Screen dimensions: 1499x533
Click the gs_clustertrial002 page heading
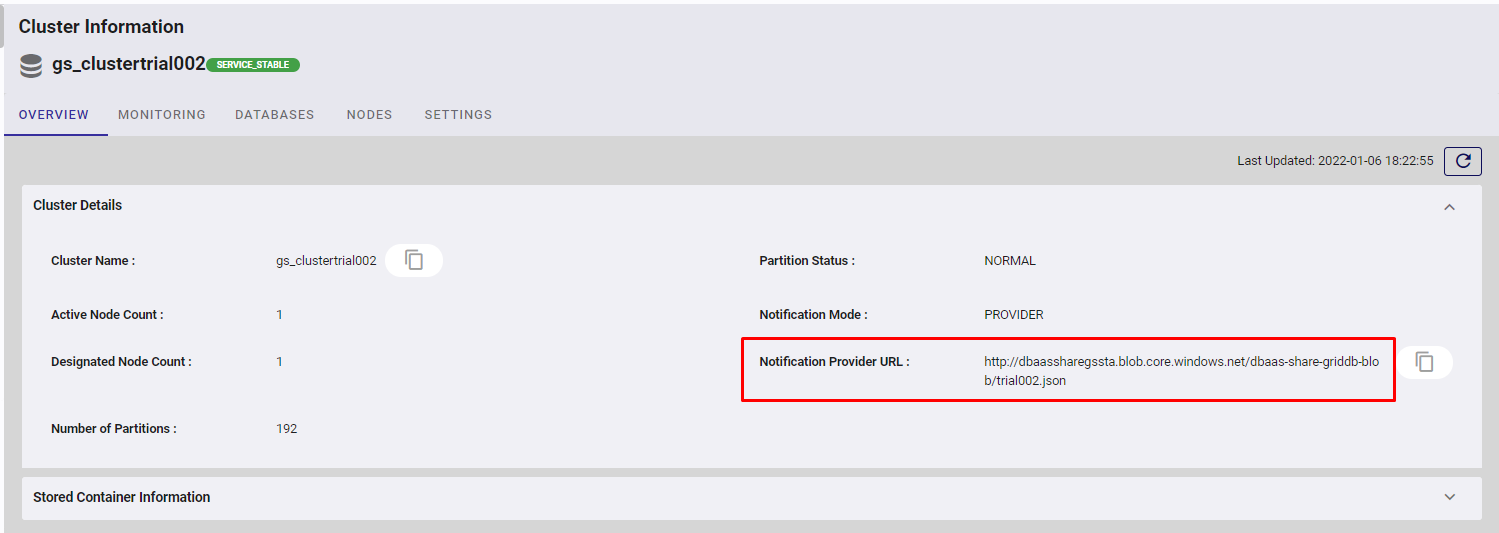(x=128, y=65)
